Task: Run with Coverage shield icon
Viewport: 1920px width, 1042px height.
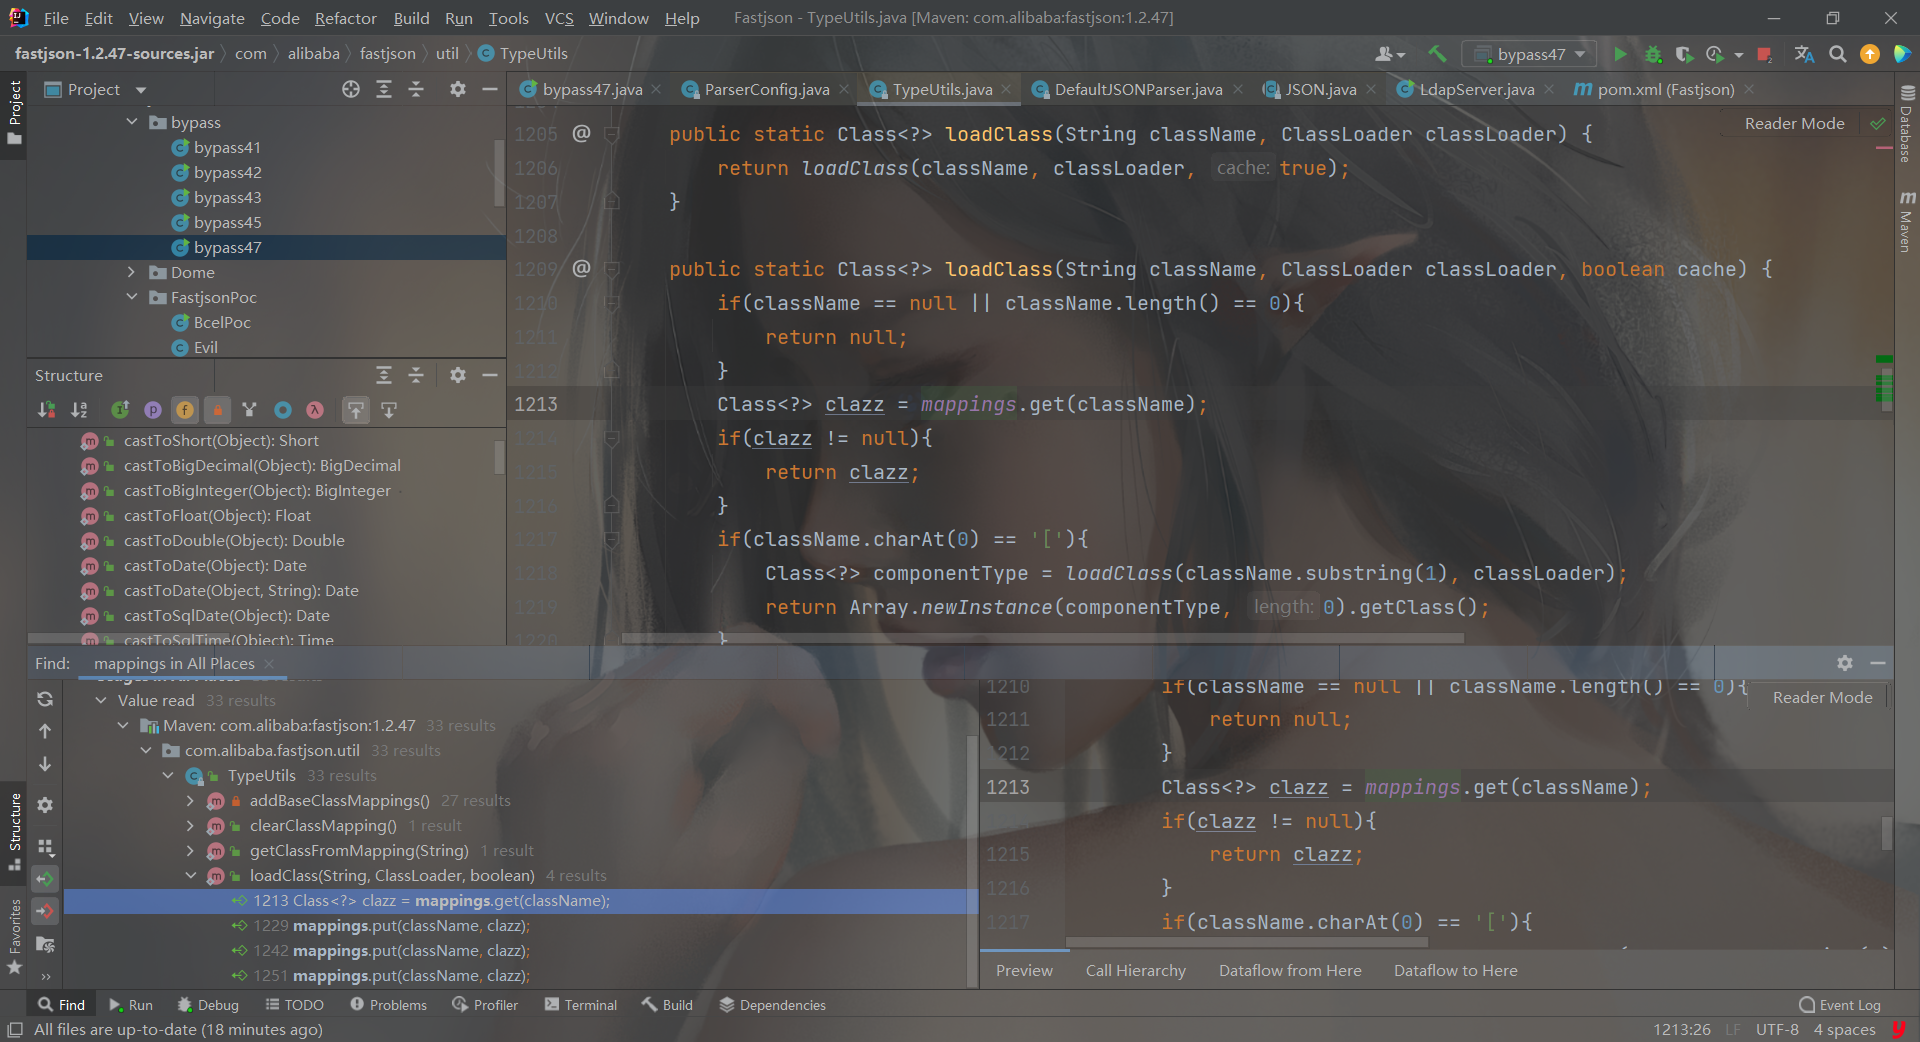Action: [x=1684, y=54]
